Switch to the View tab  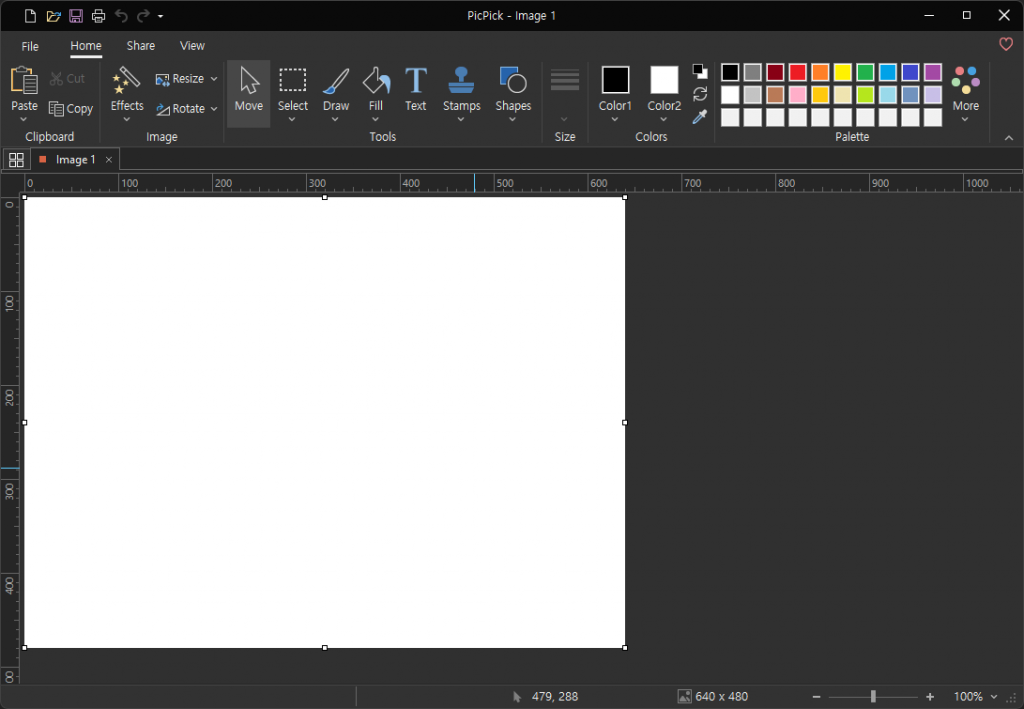coord(192,46)
